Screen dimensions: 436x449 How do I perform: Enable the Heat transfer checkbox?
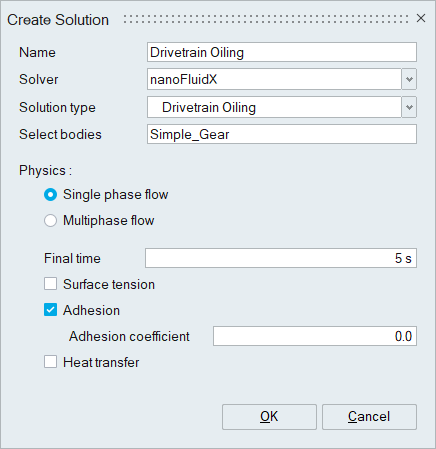[x=50, y=362]
